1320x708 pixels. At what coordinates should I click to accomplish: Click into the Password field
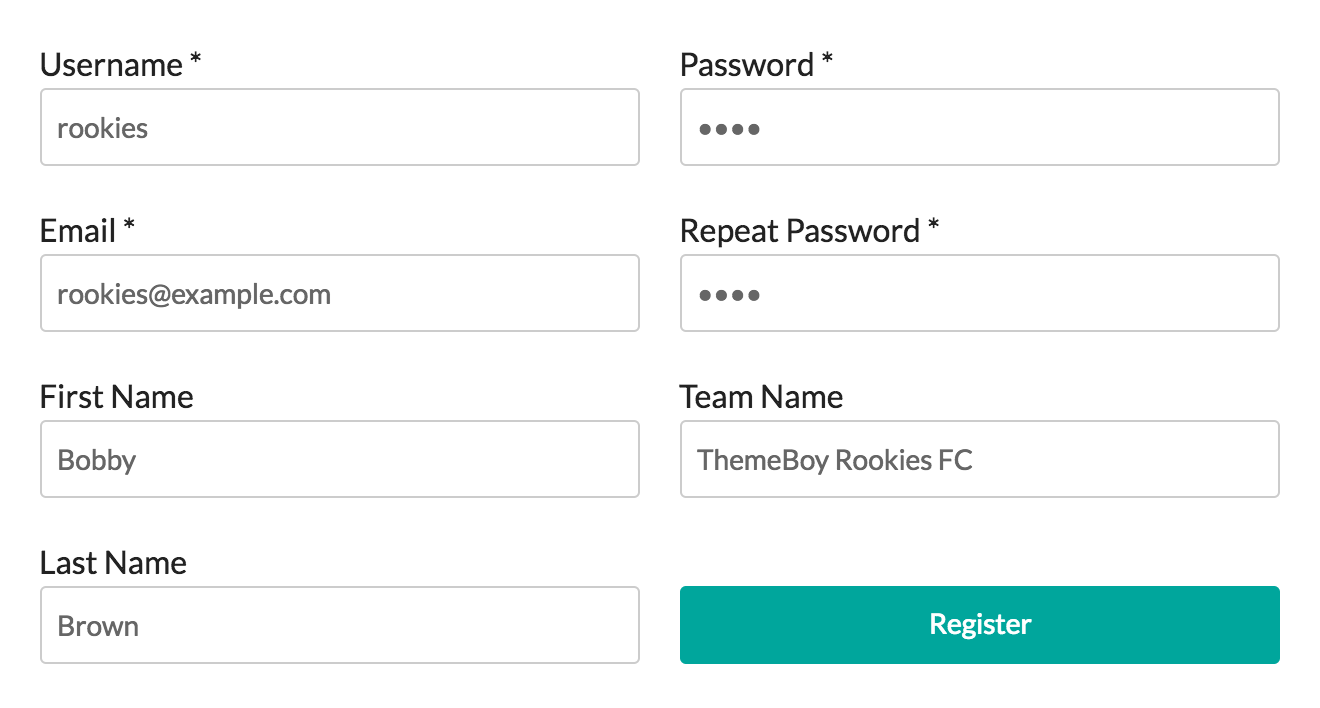(979, 127)
